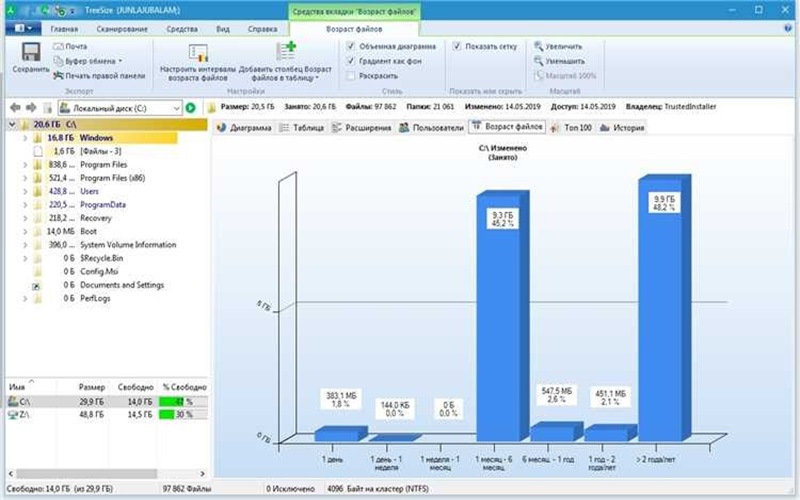Click the Печать правой панели print icon
The height and width of the screenshot is (500, 800).
tap(59, 75)
